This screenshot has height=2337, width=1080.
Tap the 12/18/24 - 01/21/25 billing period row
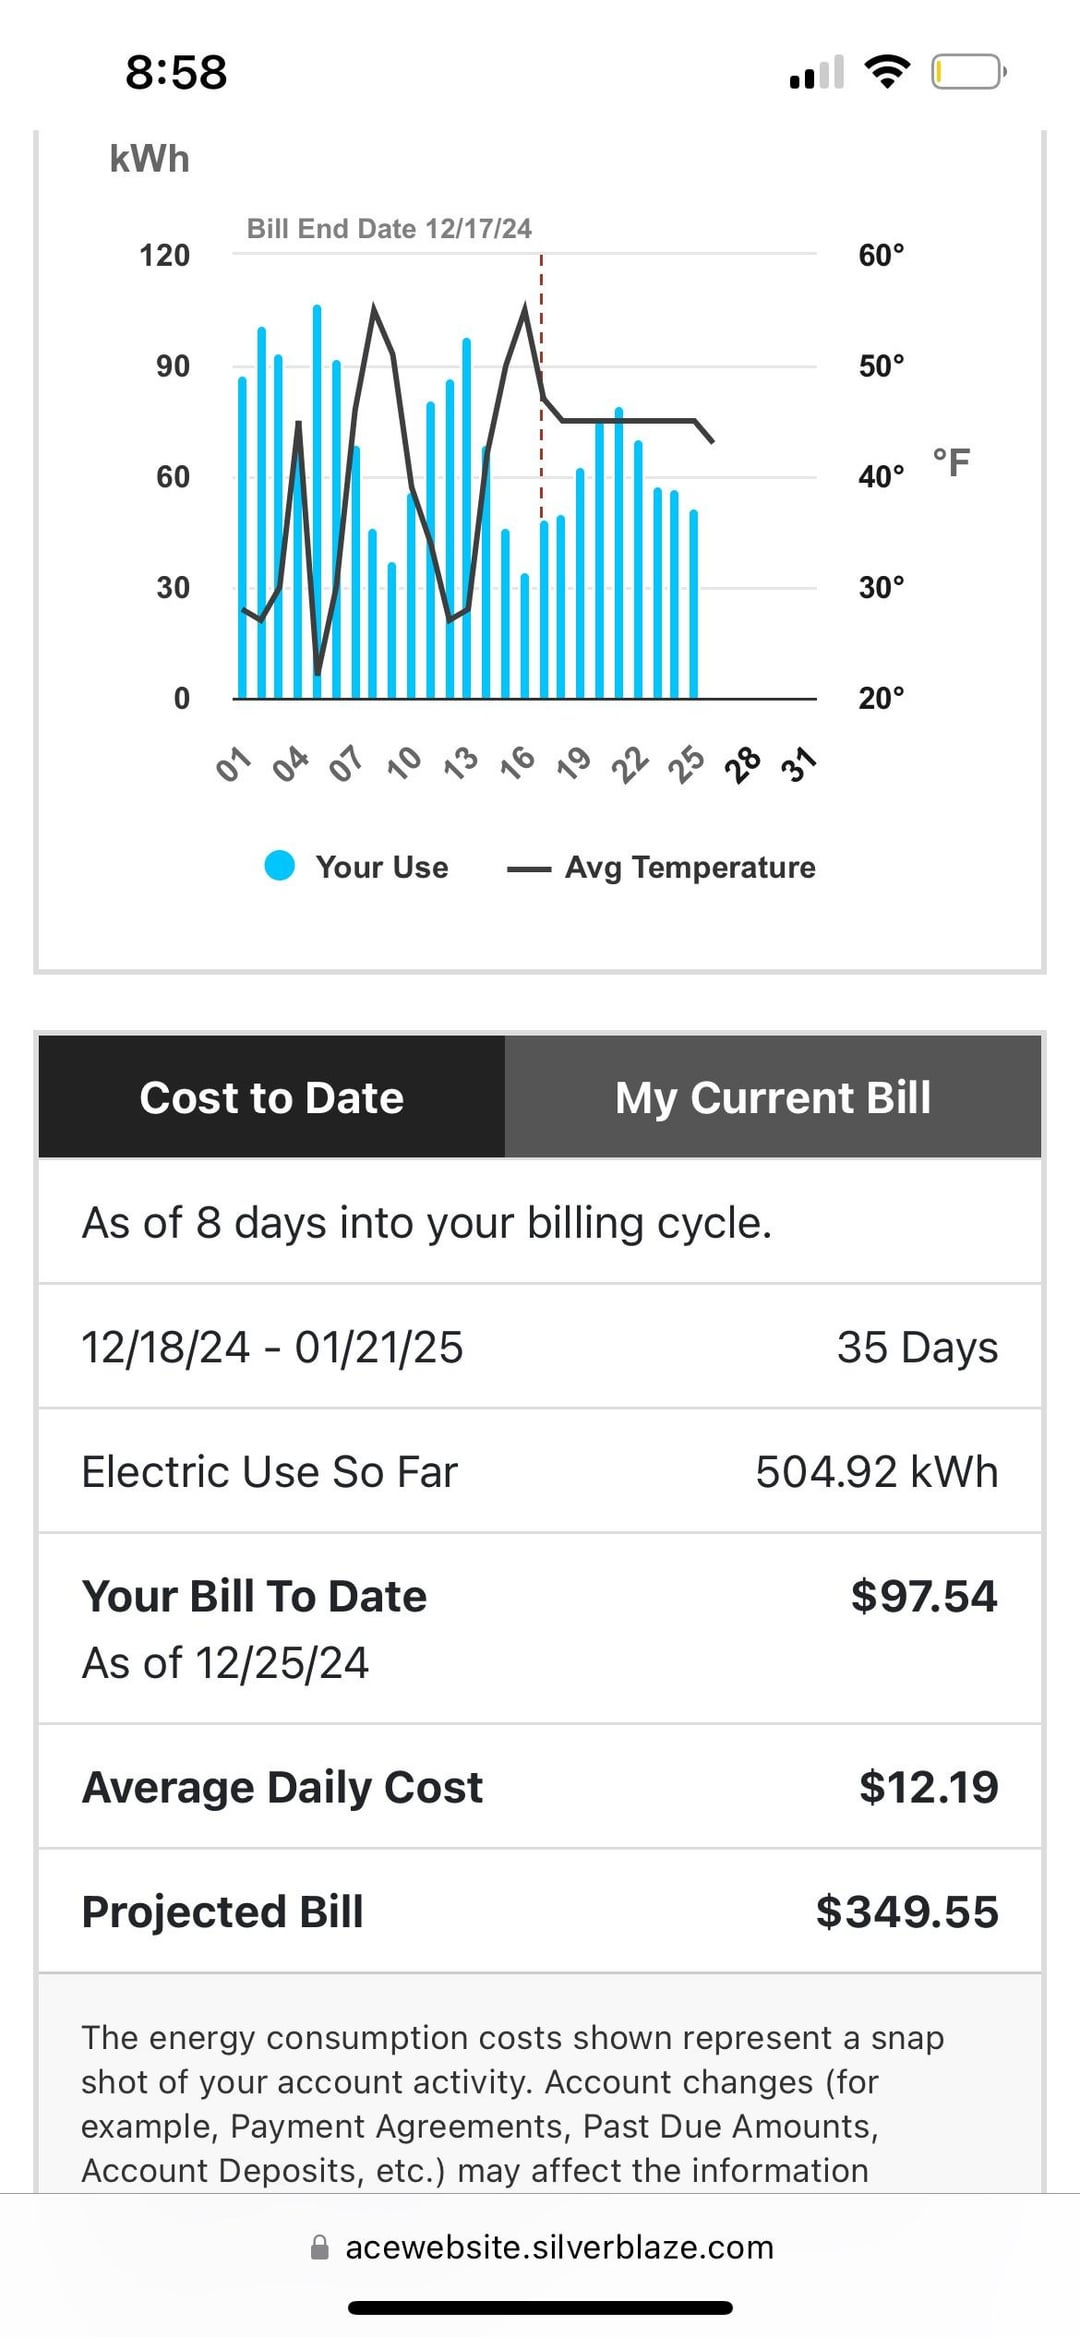pos(540,1347)
